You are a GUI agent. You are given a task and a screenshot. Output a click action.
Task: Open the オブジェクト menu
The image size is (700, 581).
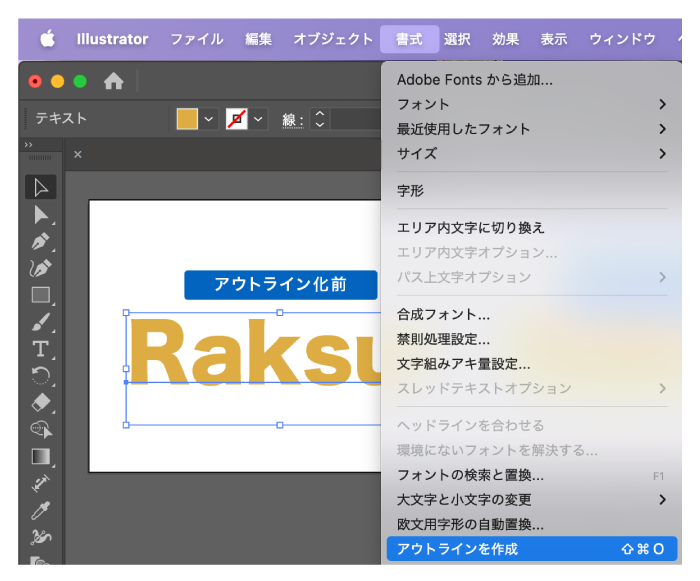(333, 39)
